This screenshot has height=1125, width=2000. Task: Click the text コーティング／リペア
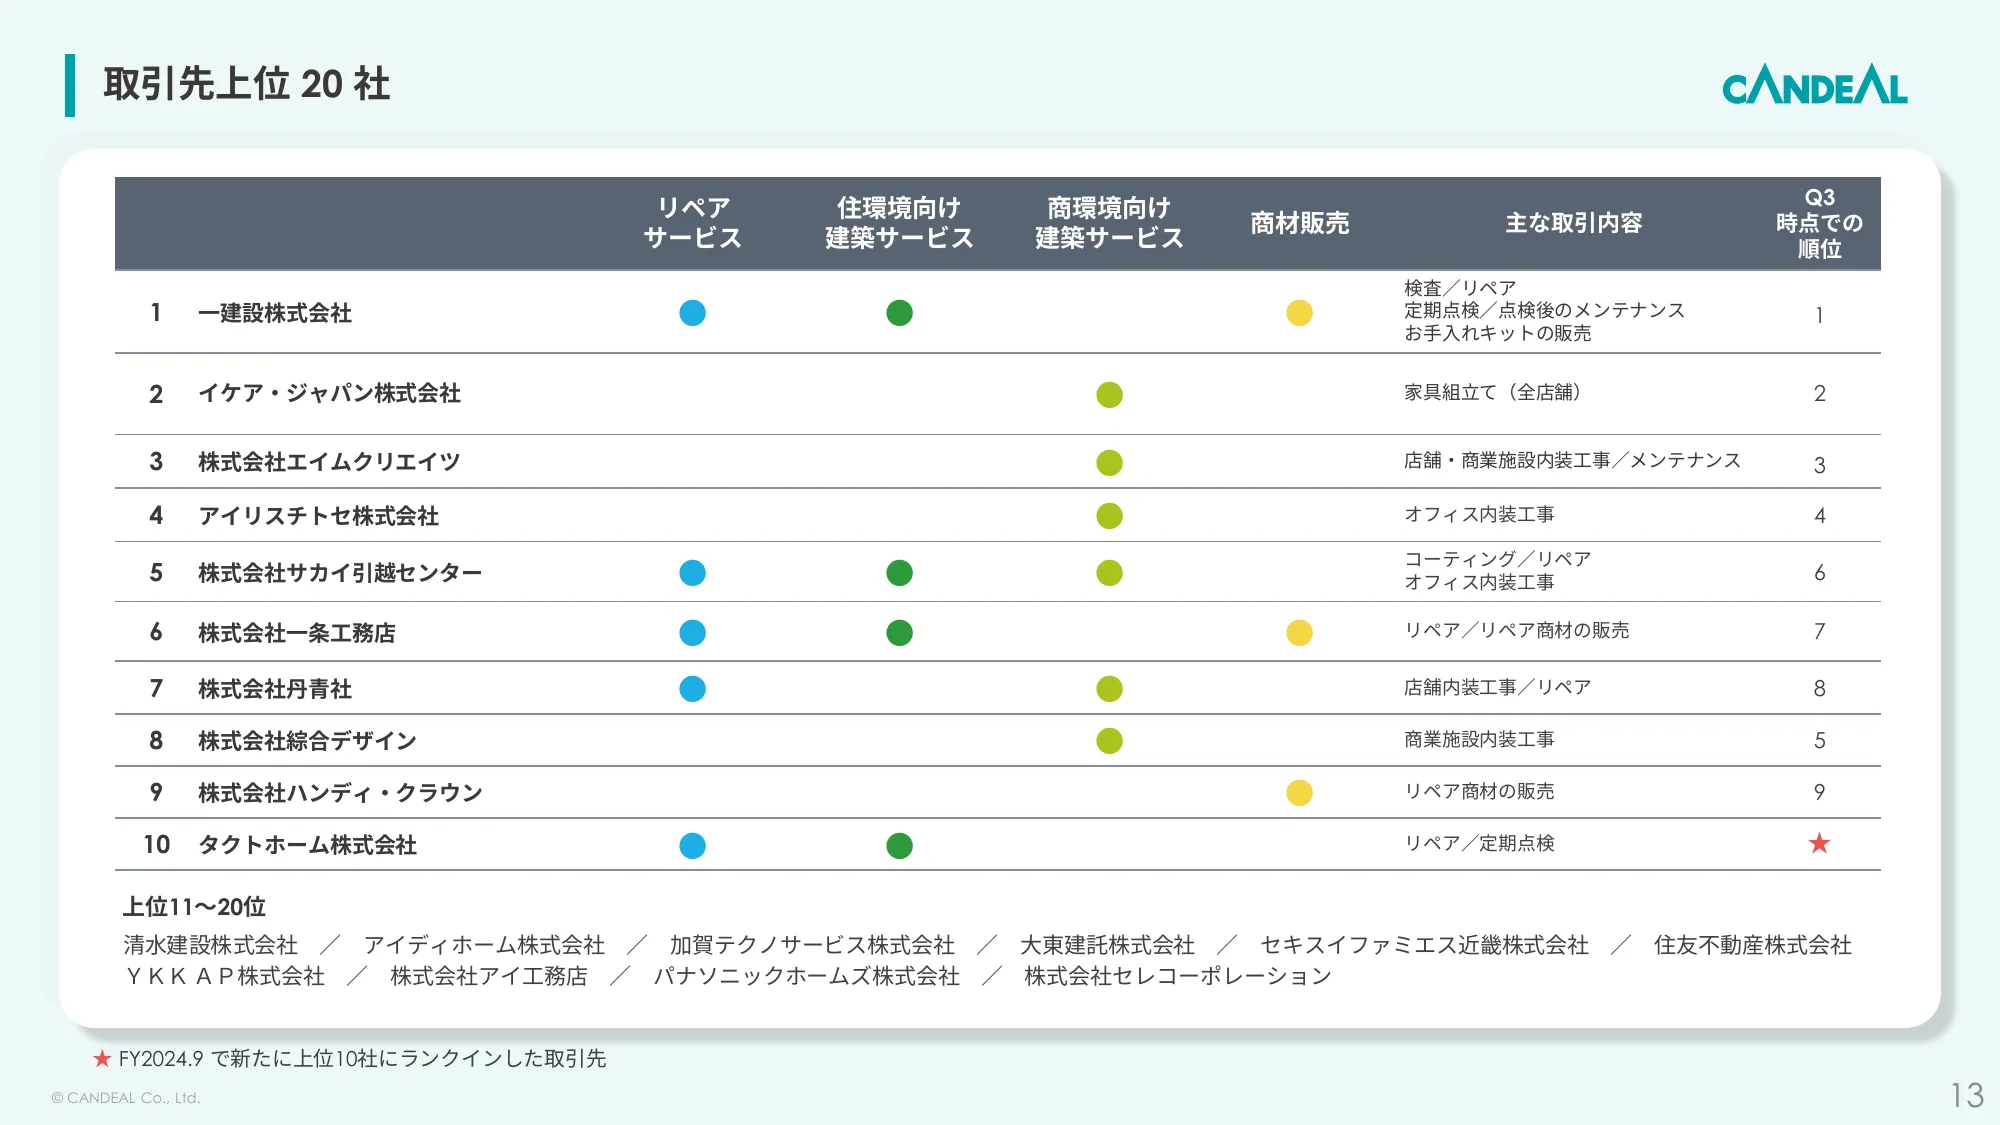[1497, 559]
